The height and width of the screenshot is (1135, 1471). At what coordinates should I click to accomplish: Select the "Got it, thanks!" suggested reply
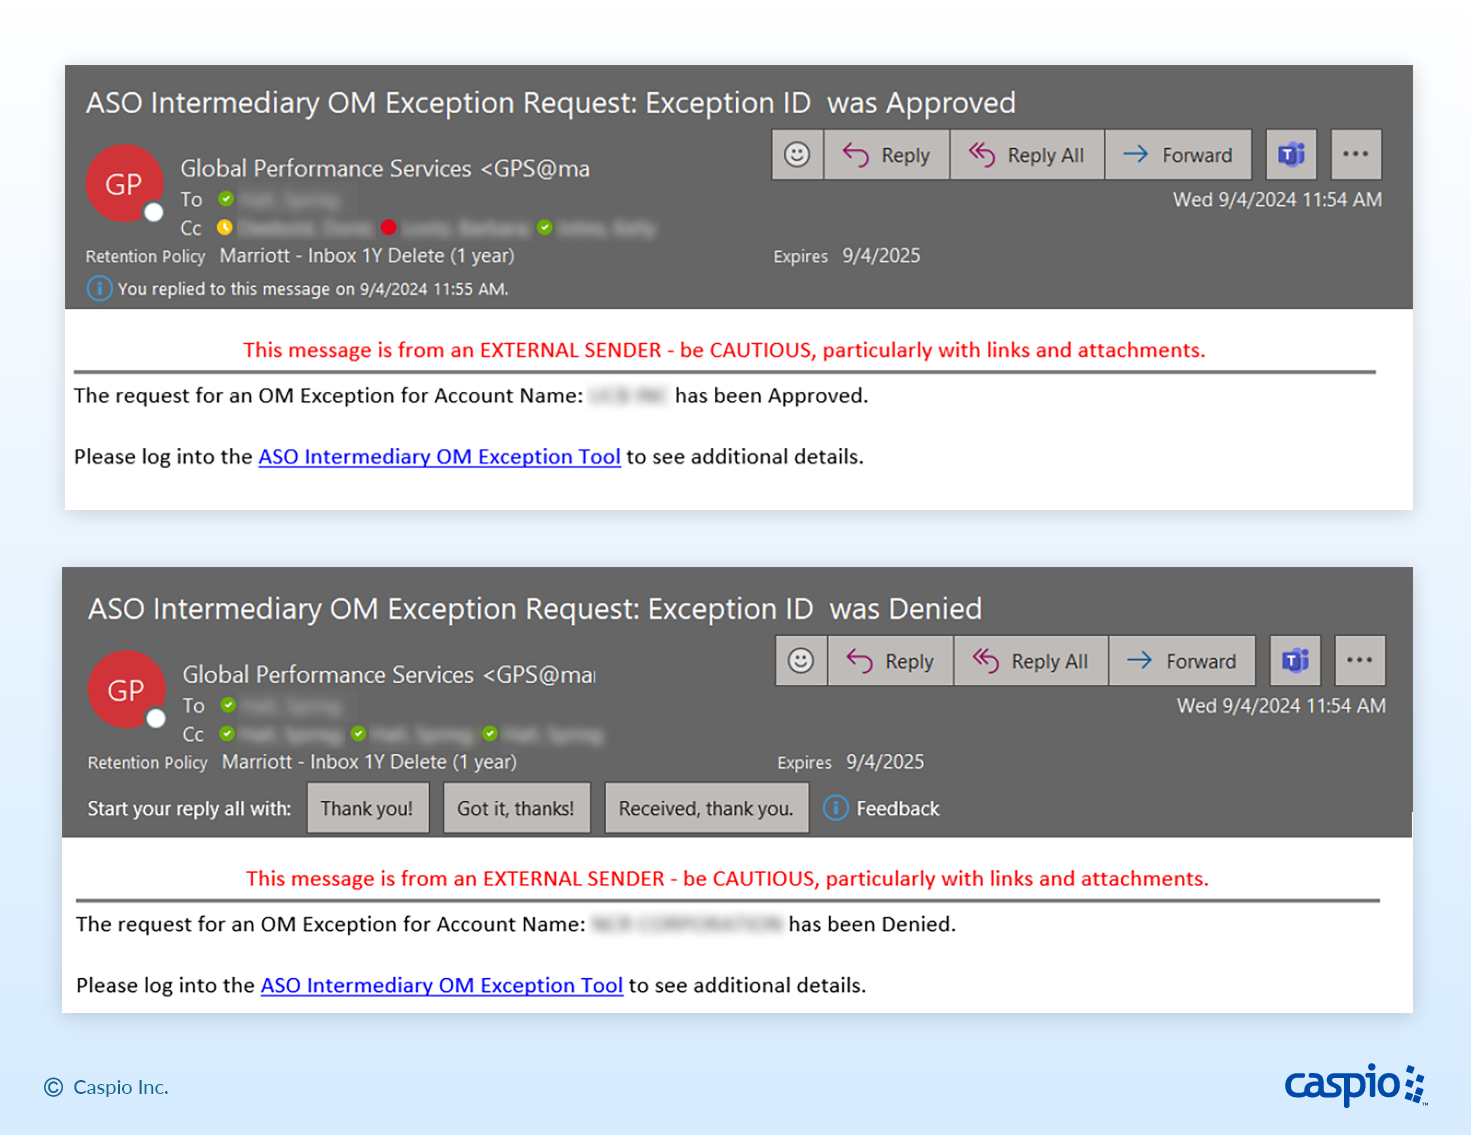[x=516, y=808]
